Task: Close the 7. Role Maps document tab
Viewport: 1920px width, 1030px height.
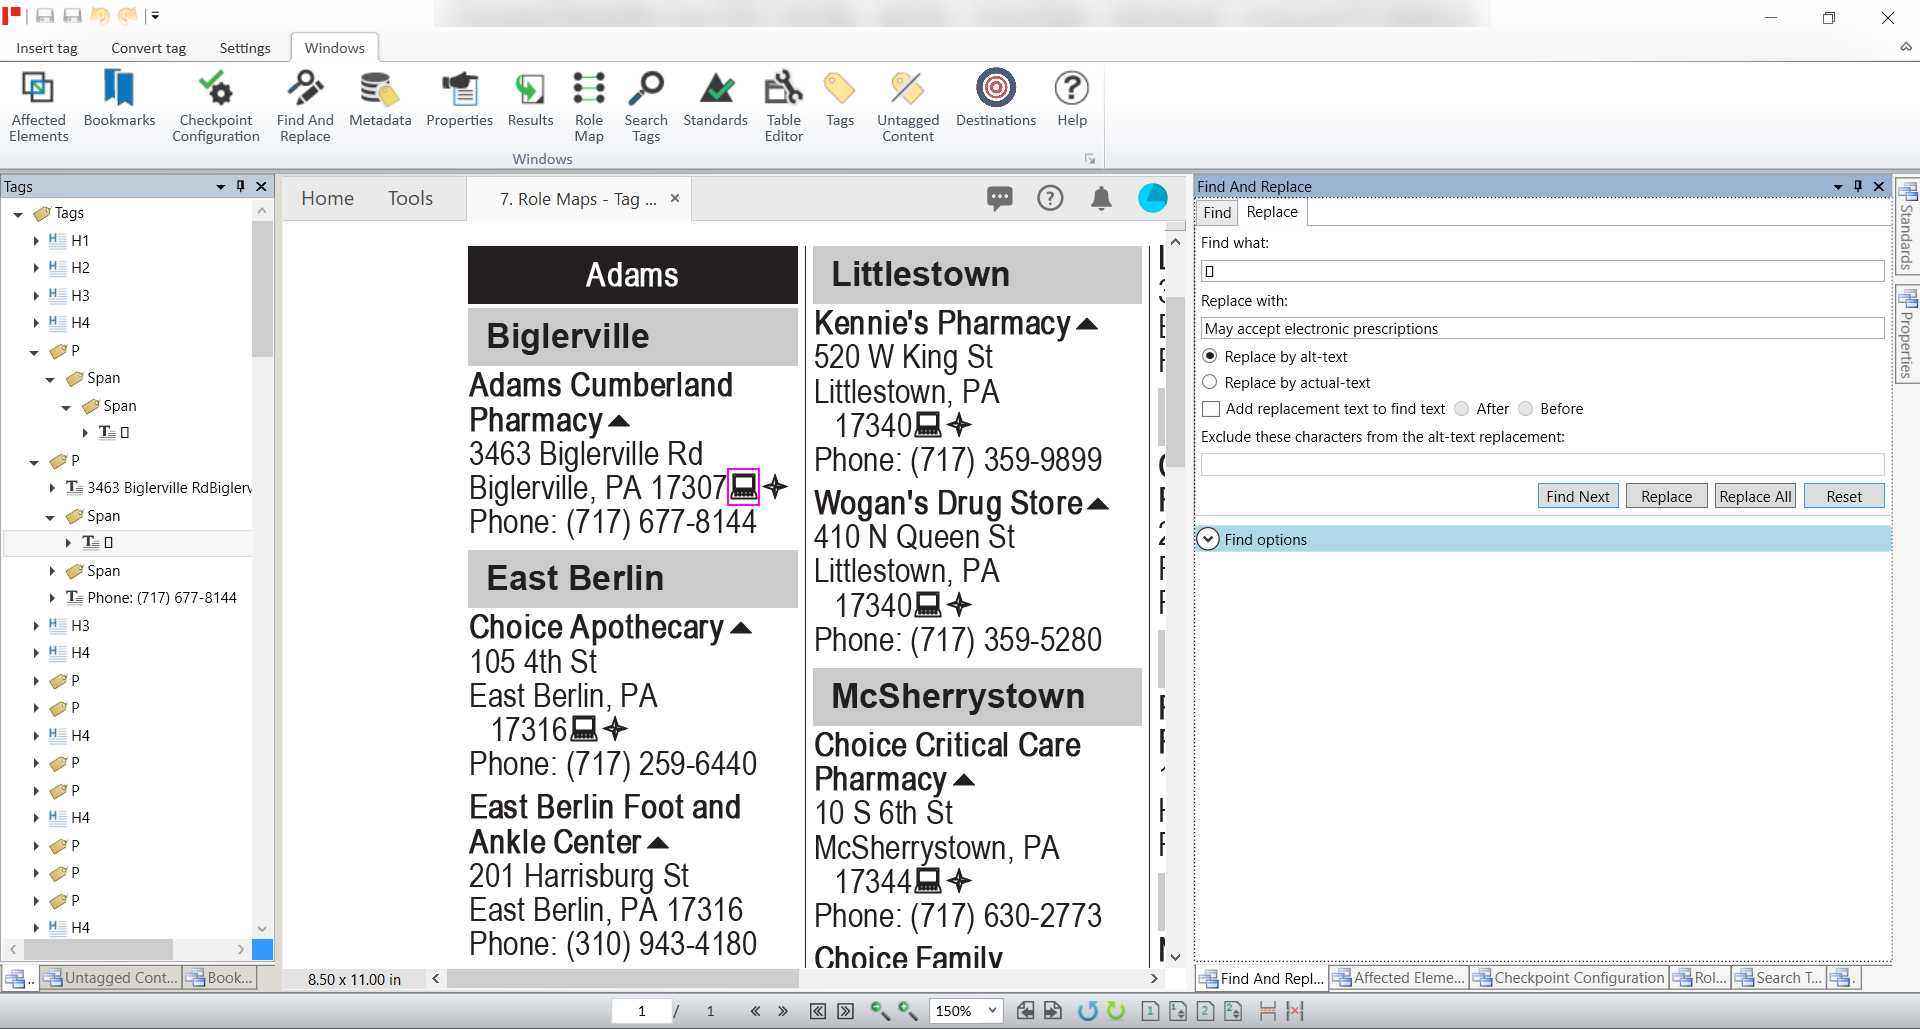Action: click(x=675, y=198)
